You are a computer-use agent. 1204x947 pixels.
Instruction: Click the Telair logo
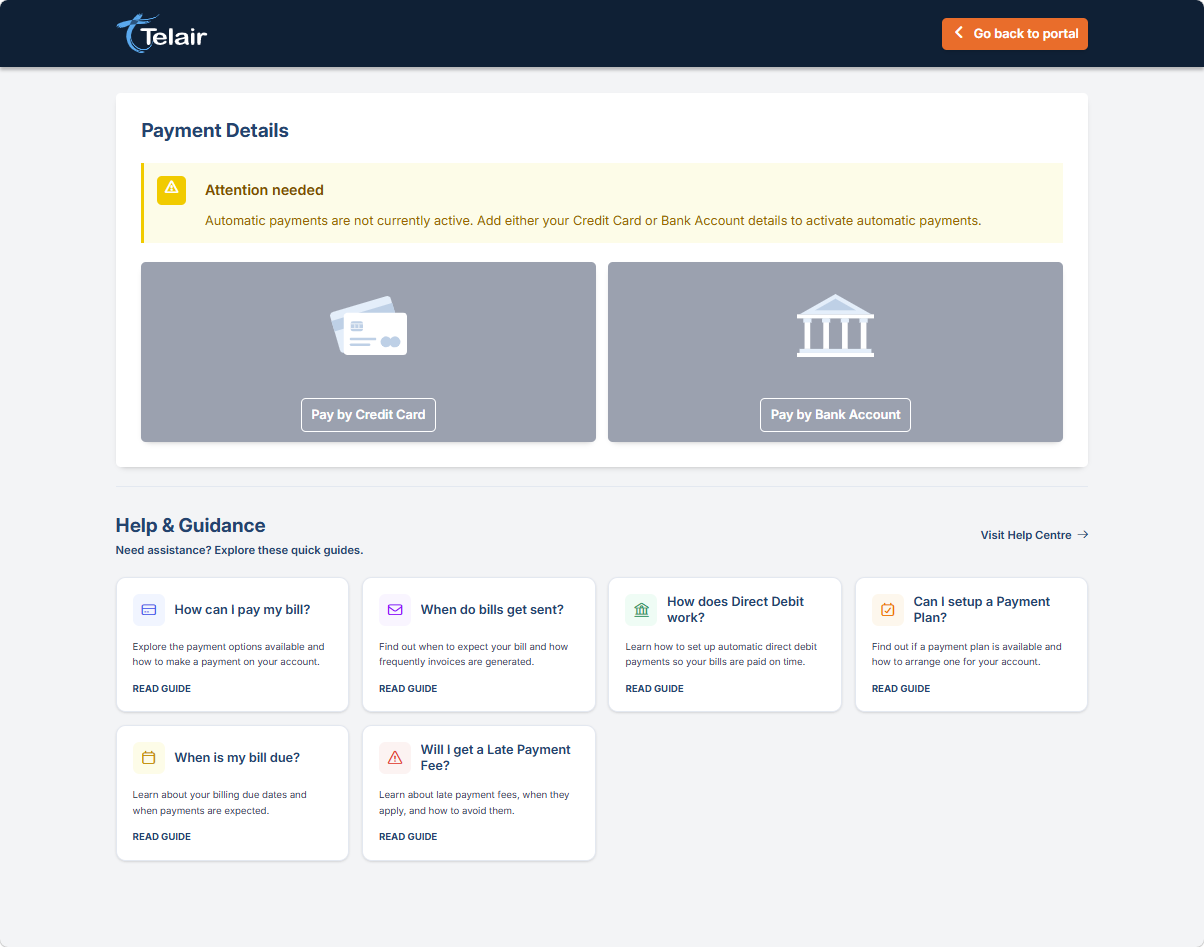point(162,34)
